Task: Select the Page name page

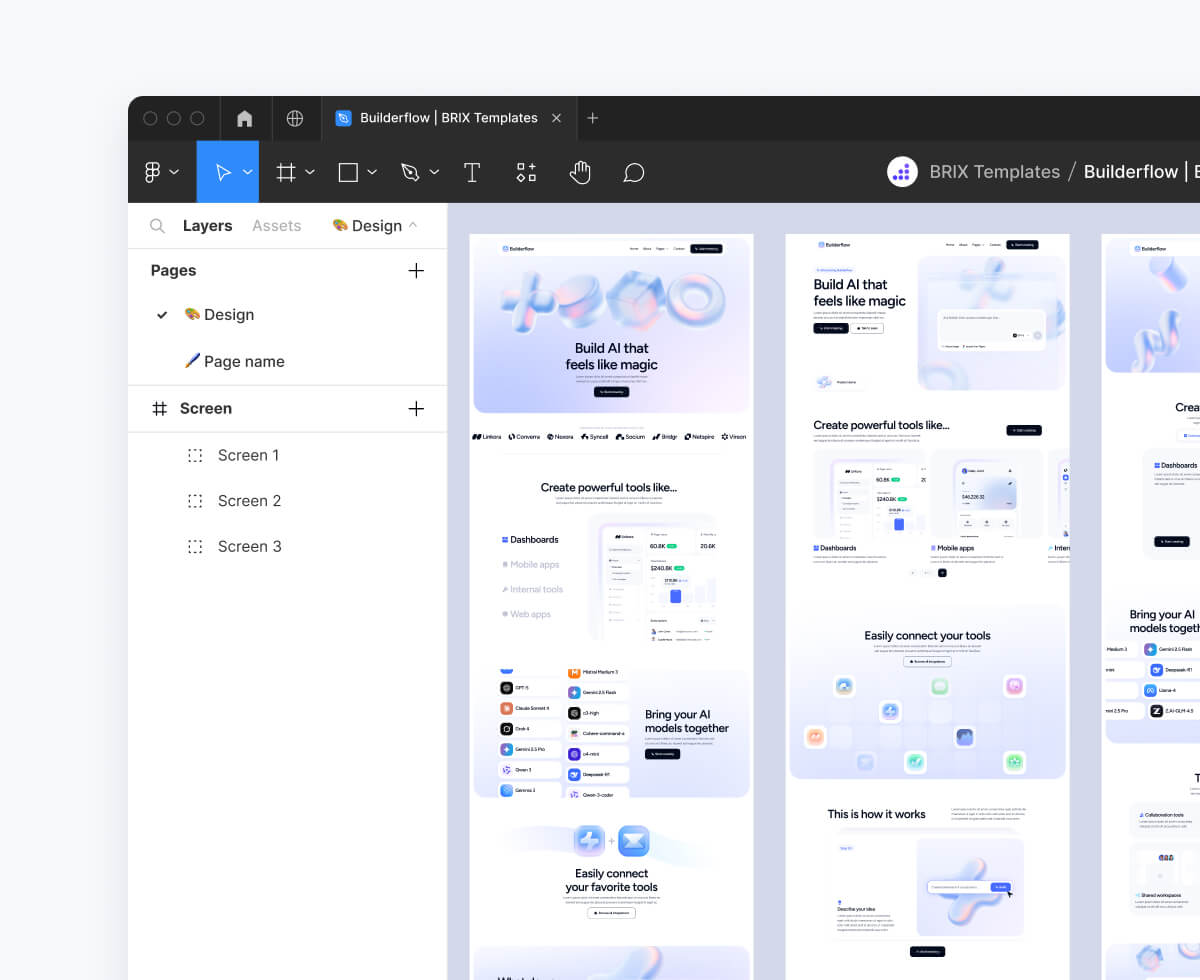Action: pos(244,361)
